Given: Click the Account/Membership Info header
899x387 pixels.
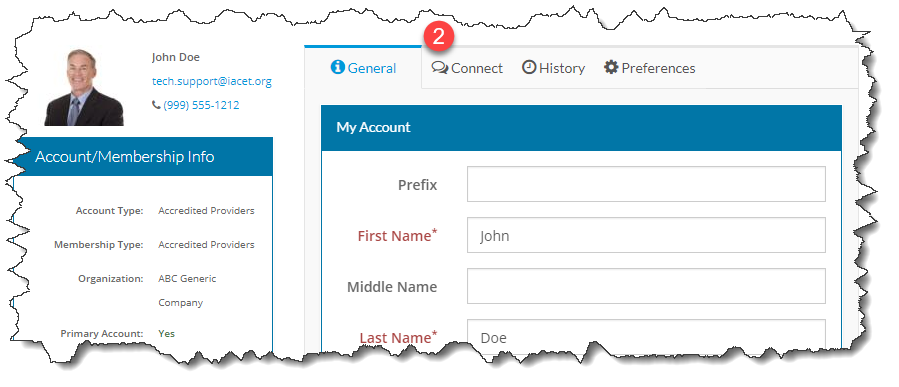Looking at the screenshot, I should (x=143, y=157).
